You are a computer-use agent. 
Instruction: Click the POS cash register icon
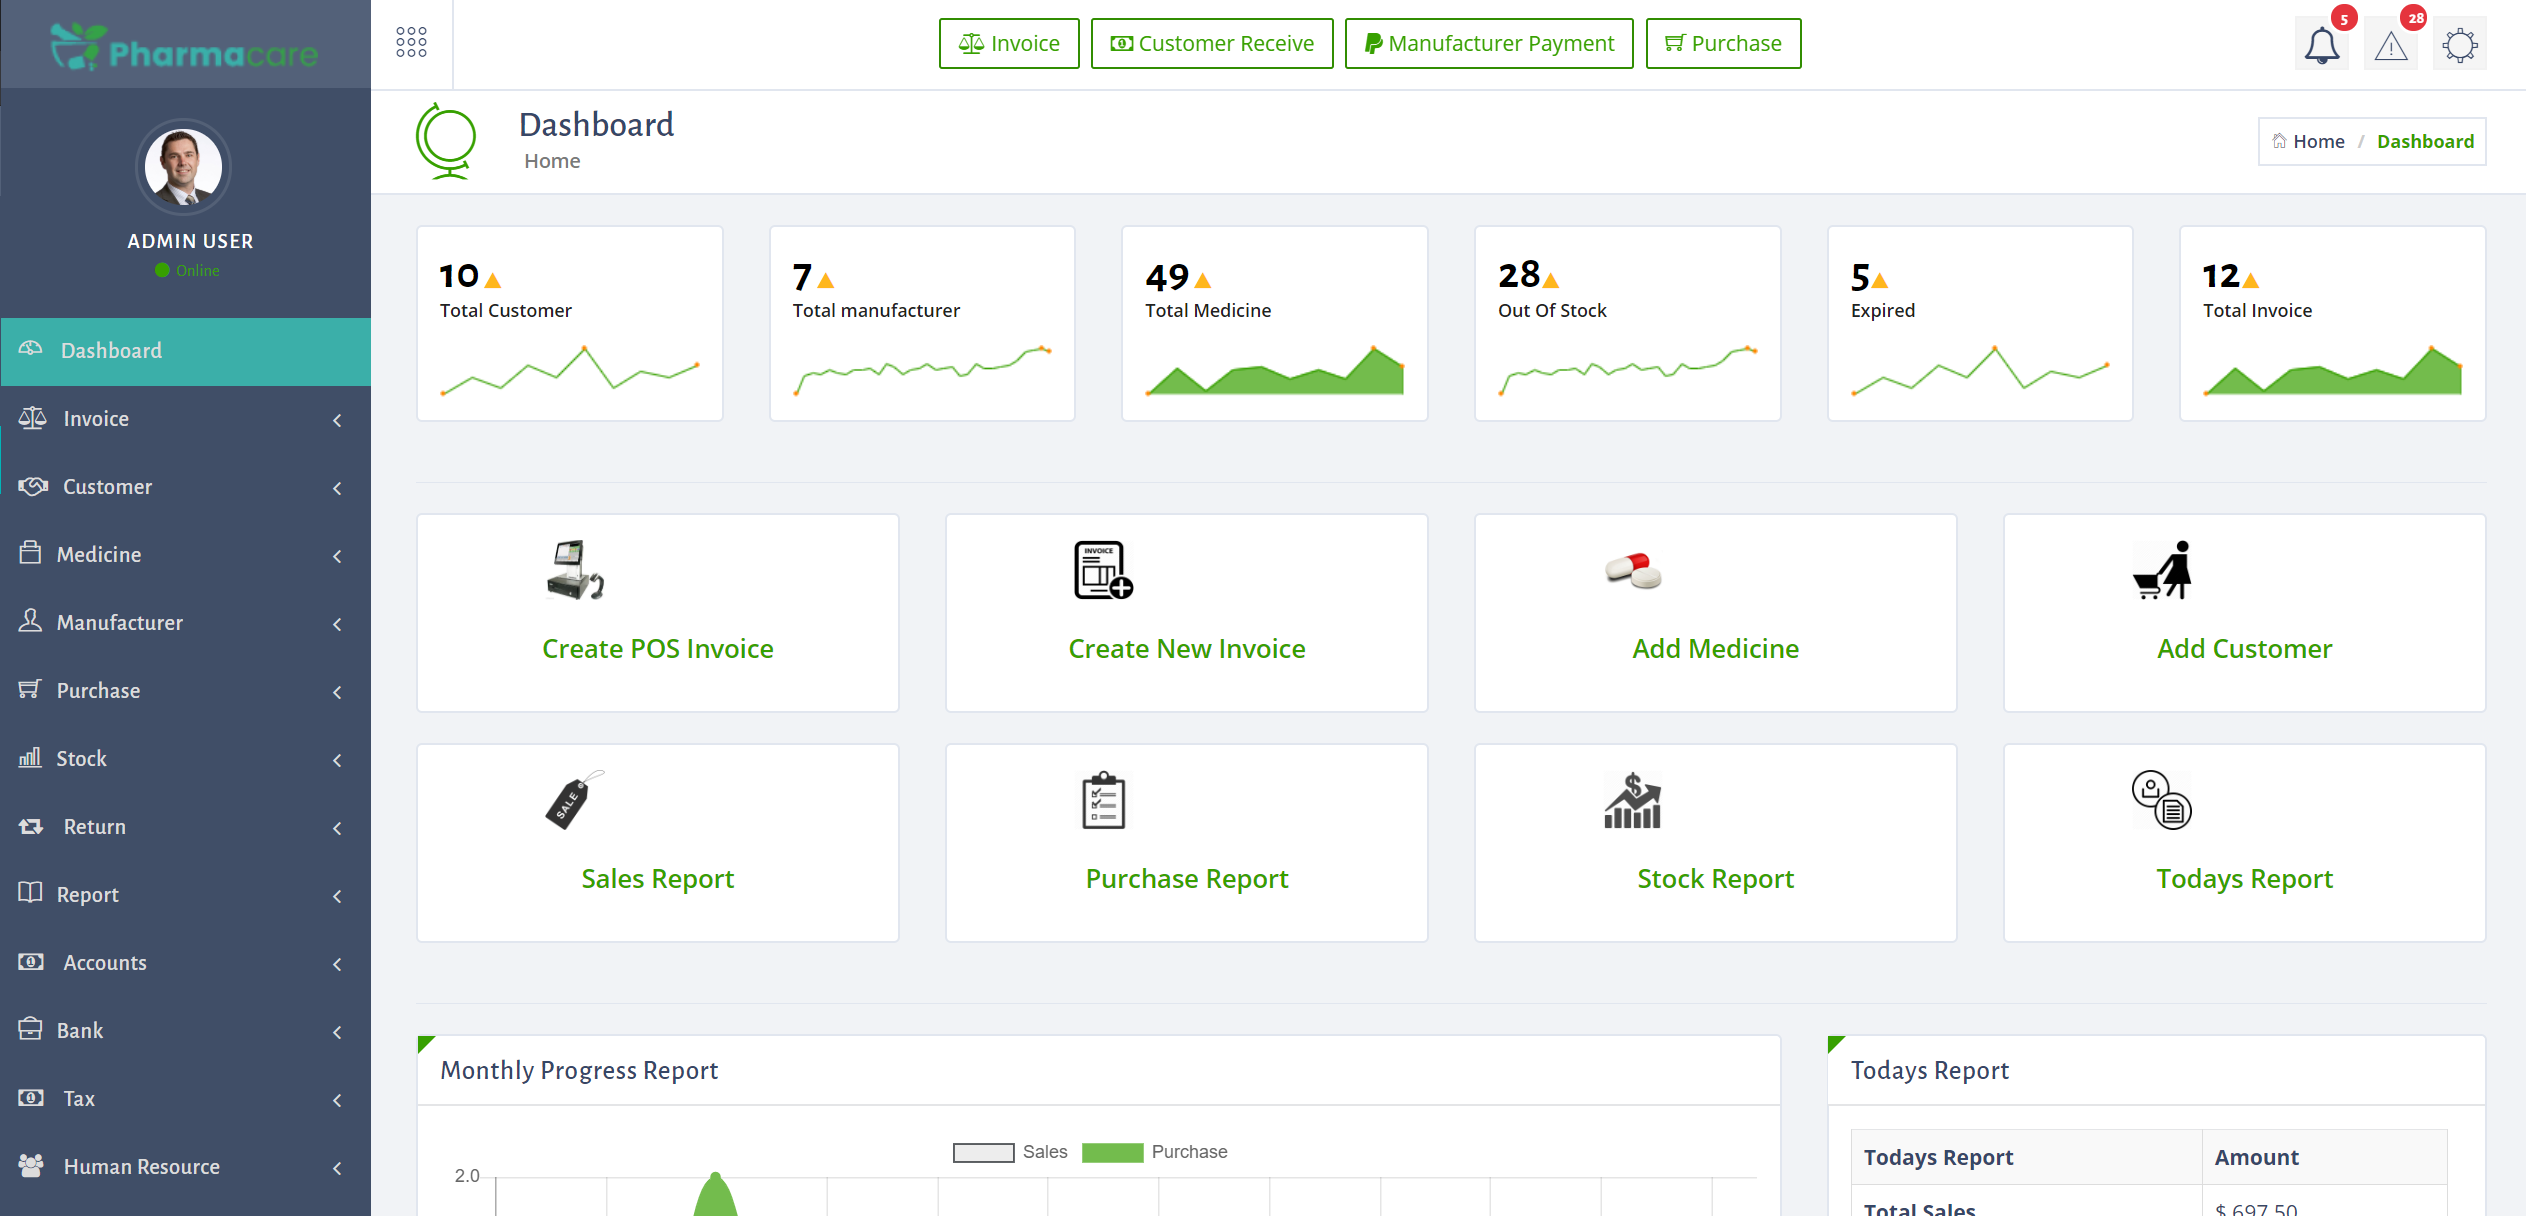pyautogui.click(x=575, y=570)
